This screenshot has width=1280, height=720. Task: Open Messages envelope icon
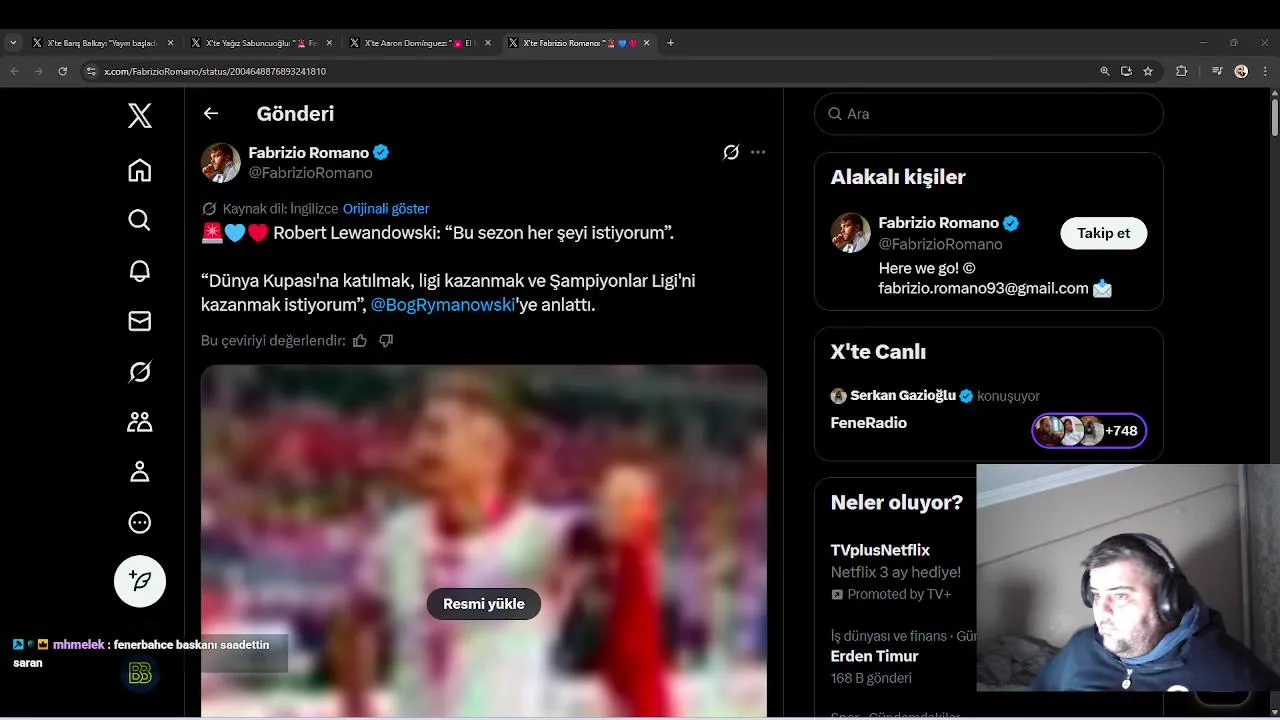140,321
